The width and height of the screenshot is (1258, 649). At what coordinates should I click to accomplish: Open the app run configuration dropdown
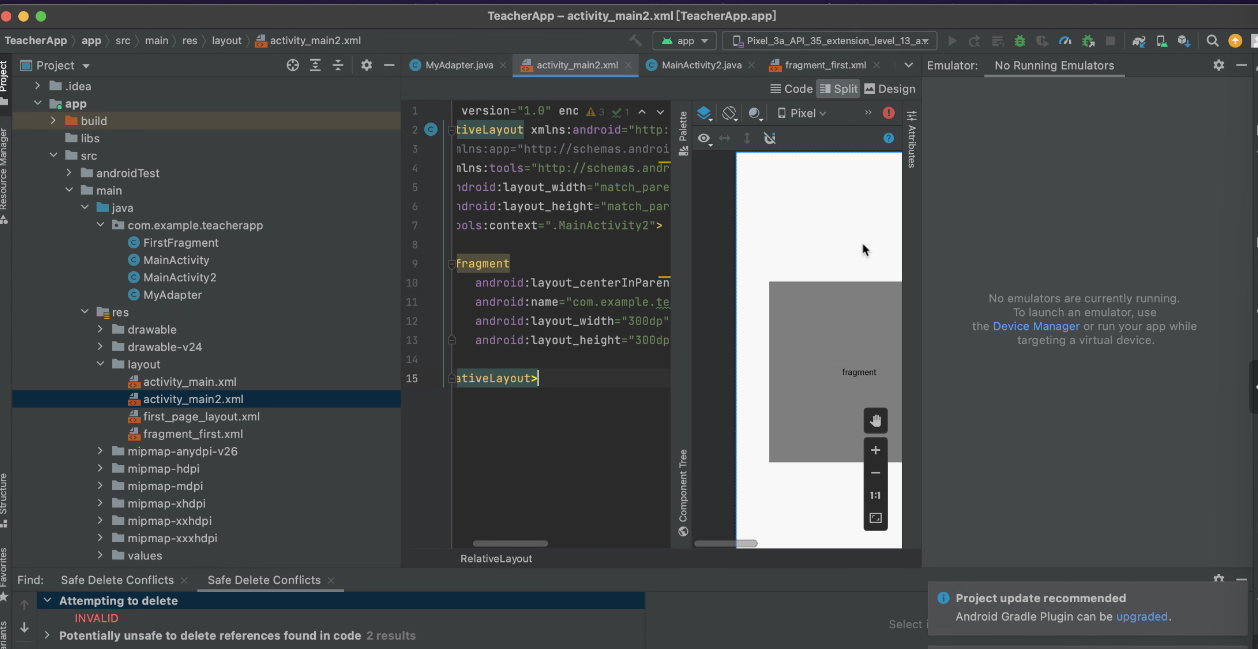[x=685, y=41]
